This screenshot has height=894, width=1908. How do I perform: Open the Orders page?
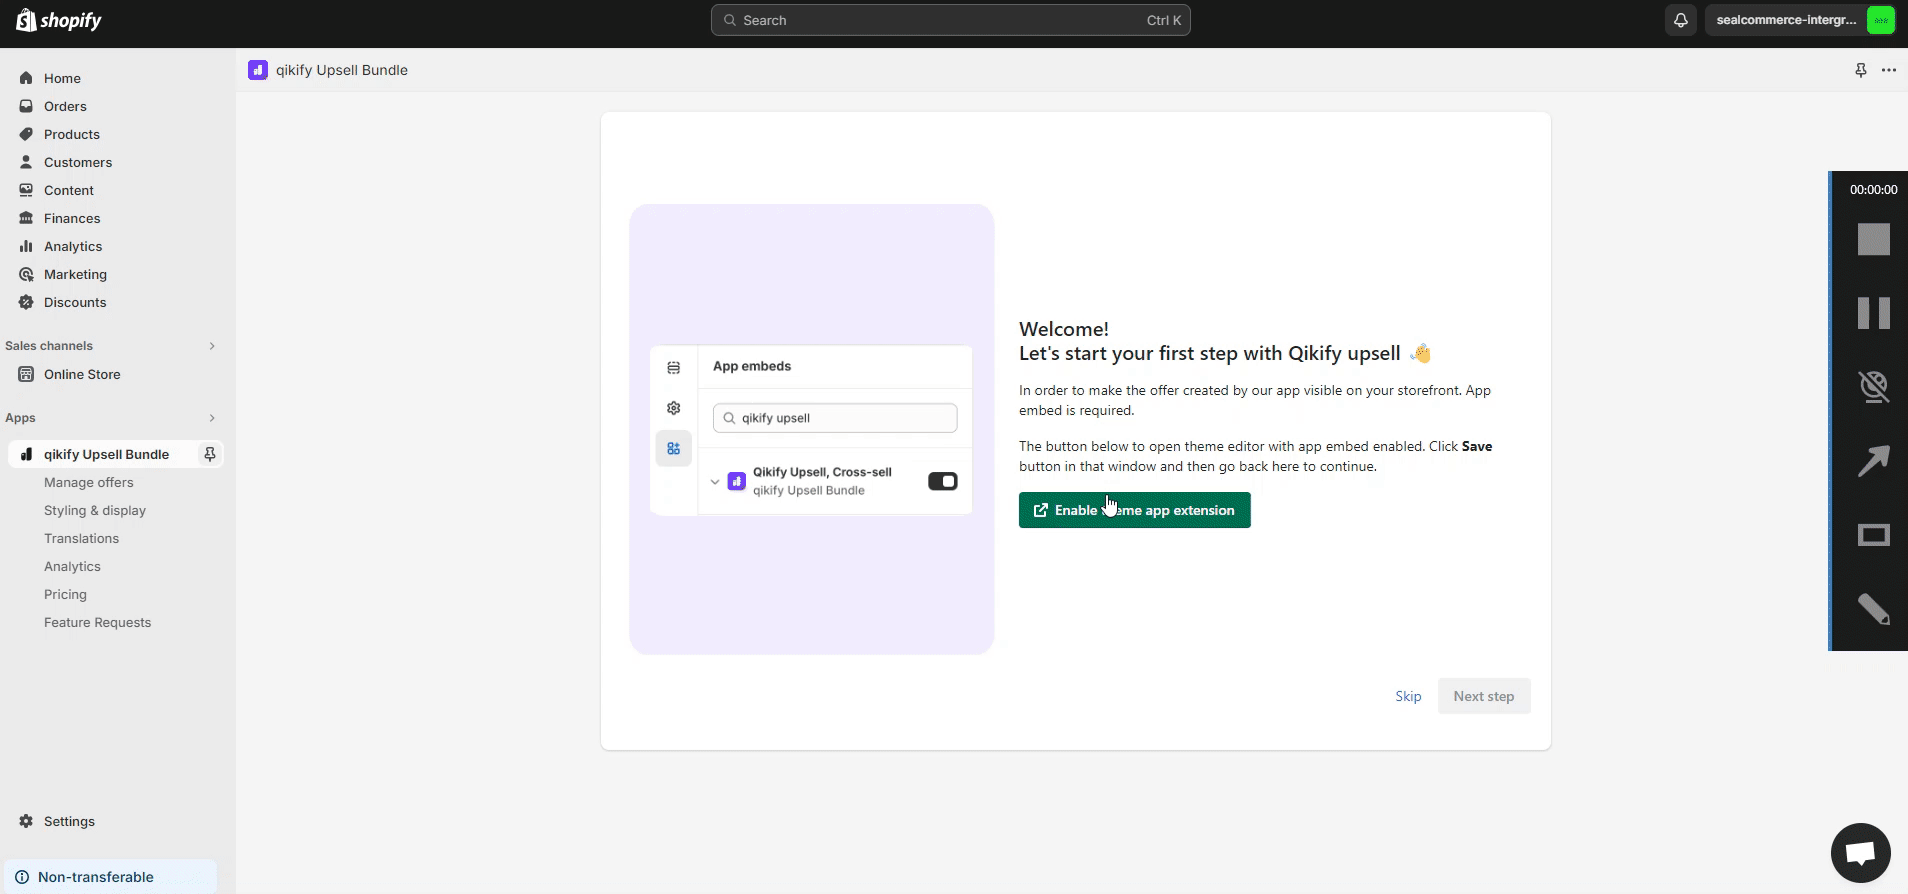point(65,106)
